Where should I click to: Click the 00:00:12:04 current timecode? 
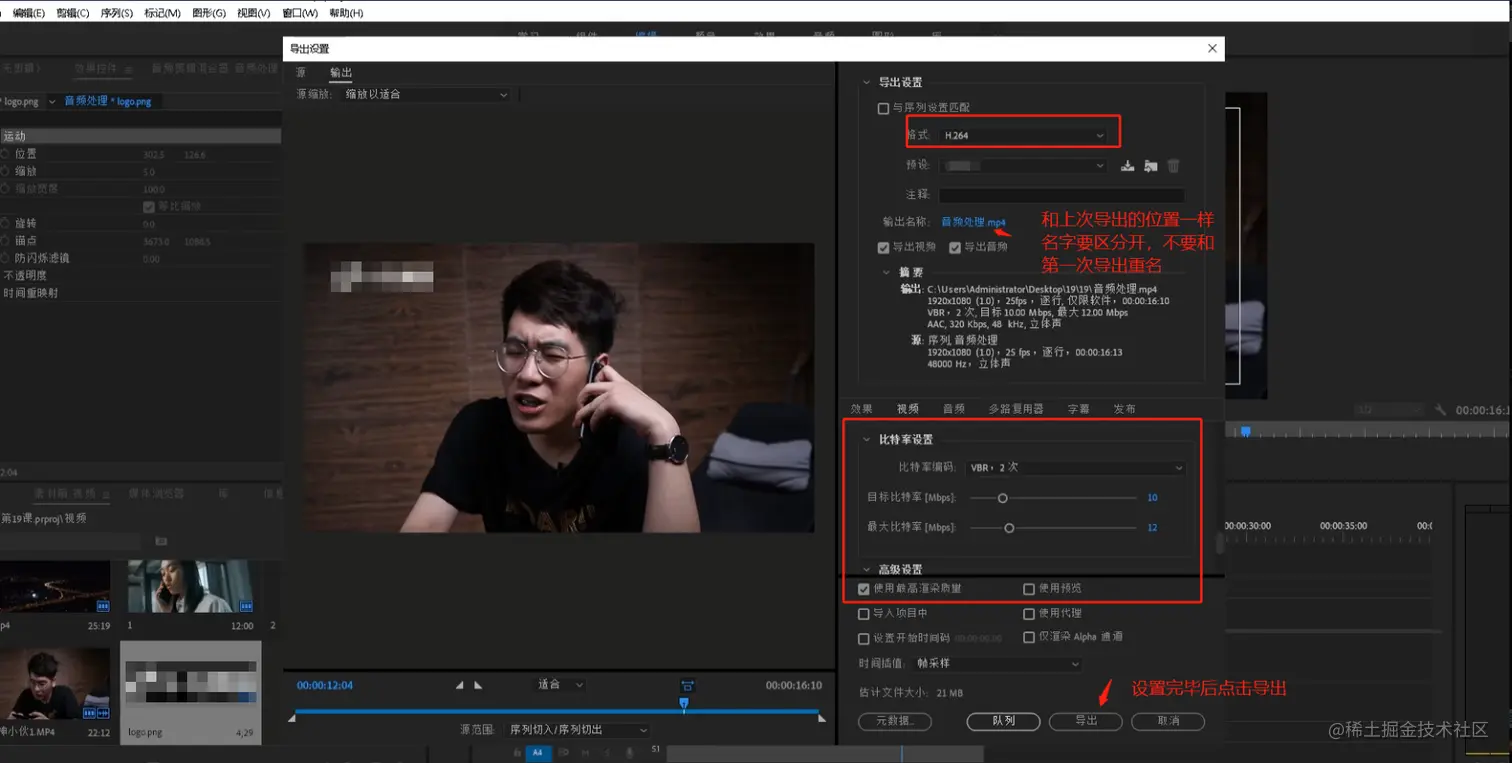coord(325,686)
